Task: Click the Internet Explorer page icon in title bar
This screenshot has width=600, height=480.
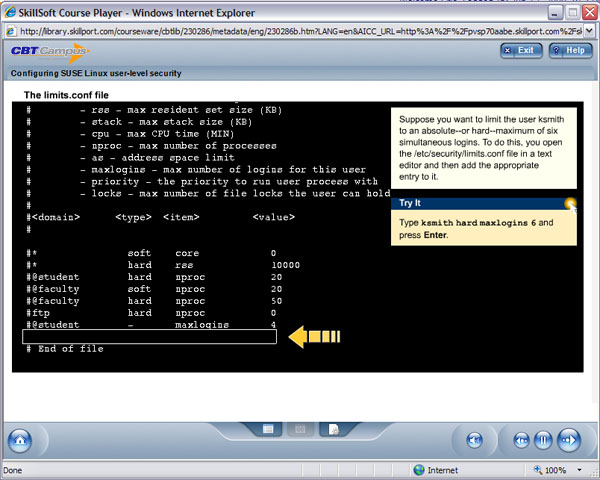Action: pyautogui.click(x=11, y=9)
